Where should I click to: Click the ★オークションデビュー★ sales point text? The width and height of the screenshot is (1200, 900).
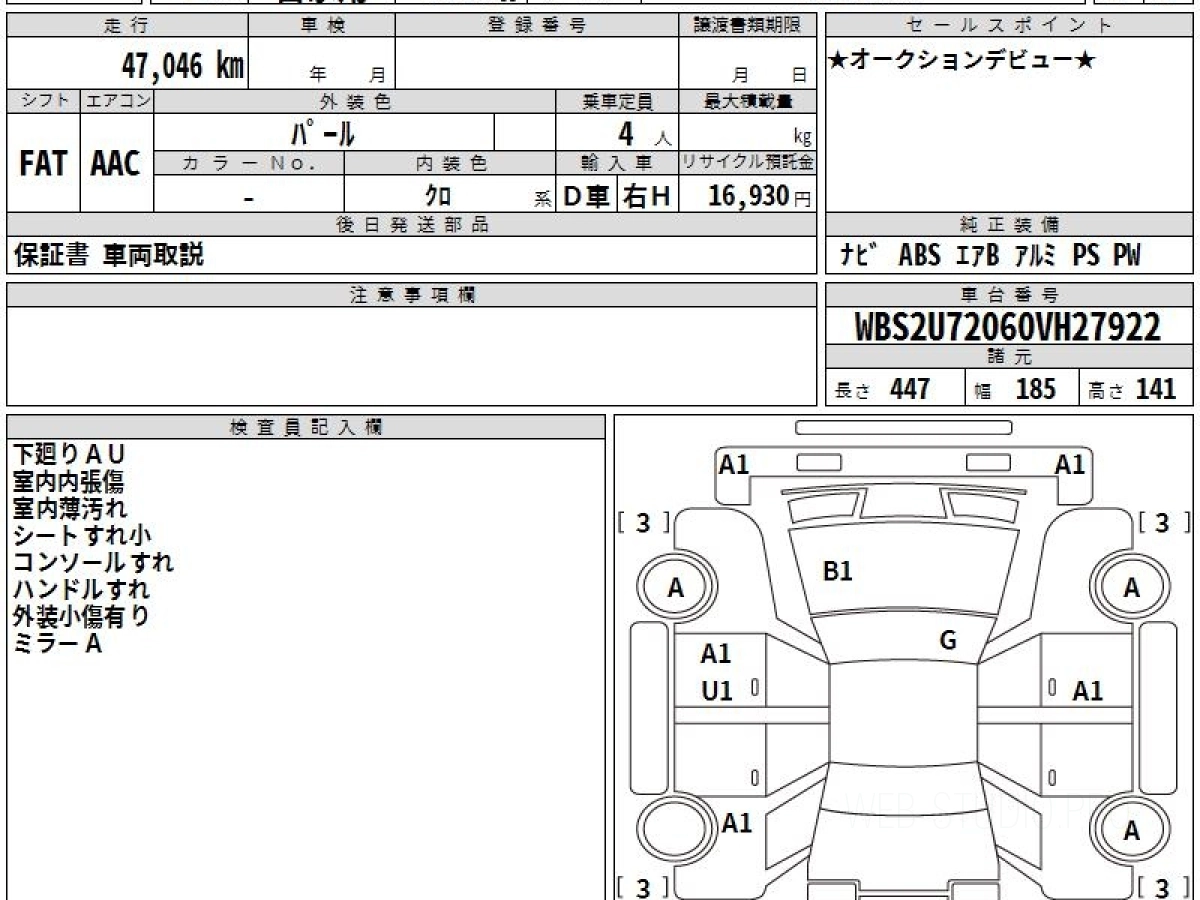[x=962, y=61]
